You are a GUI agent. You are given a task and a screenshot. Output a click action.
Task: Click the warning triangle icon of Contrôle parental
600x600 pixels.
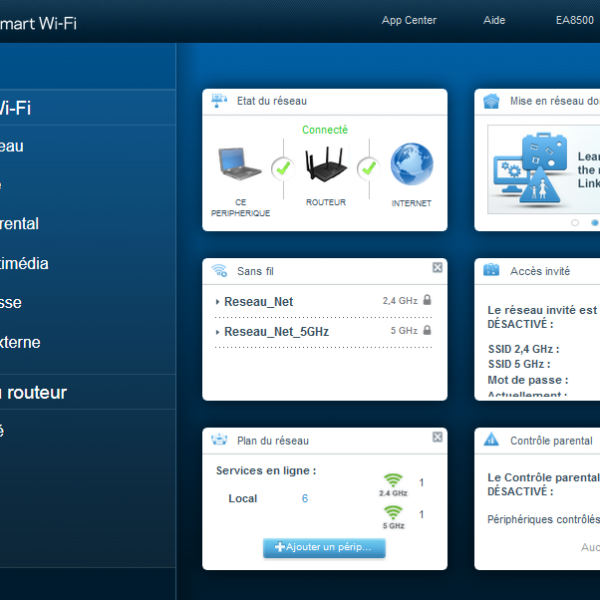point(491,439)
